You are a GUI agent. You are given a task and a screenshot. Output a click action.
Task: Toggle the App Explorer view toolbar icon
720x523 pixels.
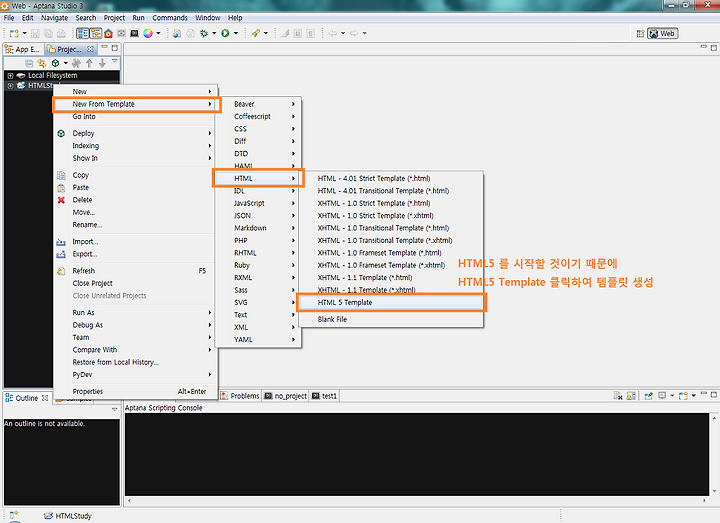click(x=83, y=33)
